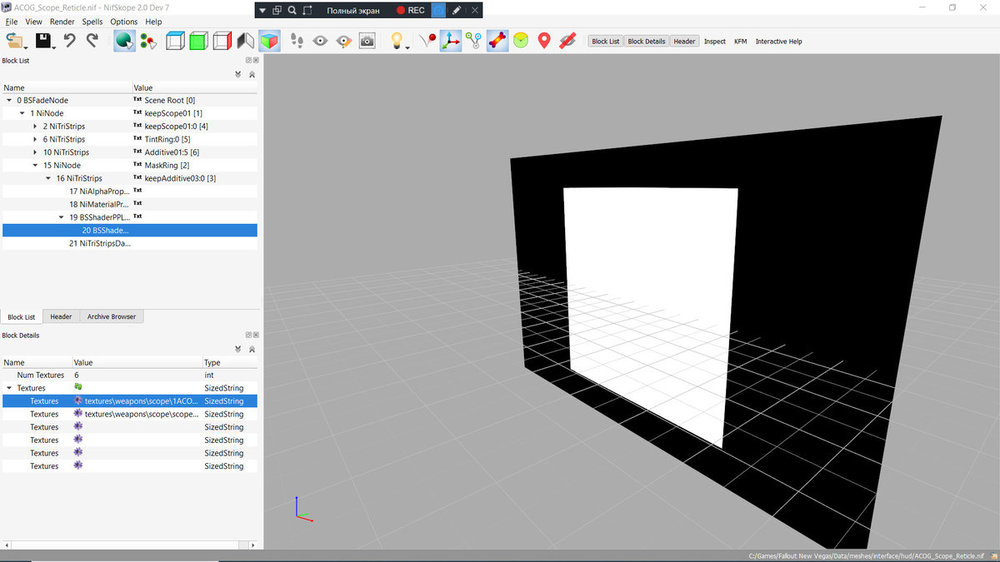Viewport: 1000px width, 562px height.
Task: Collapse the 15 NiNode MaskRing node
Action: click(x=35, y=165)
